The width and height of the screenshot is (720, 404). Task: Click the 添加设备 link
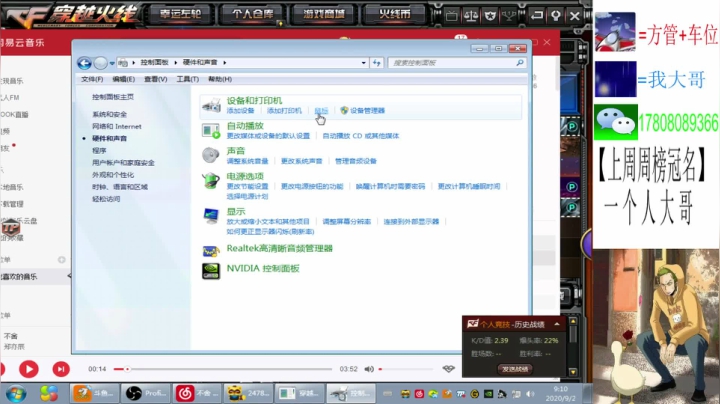pos(240,111)
